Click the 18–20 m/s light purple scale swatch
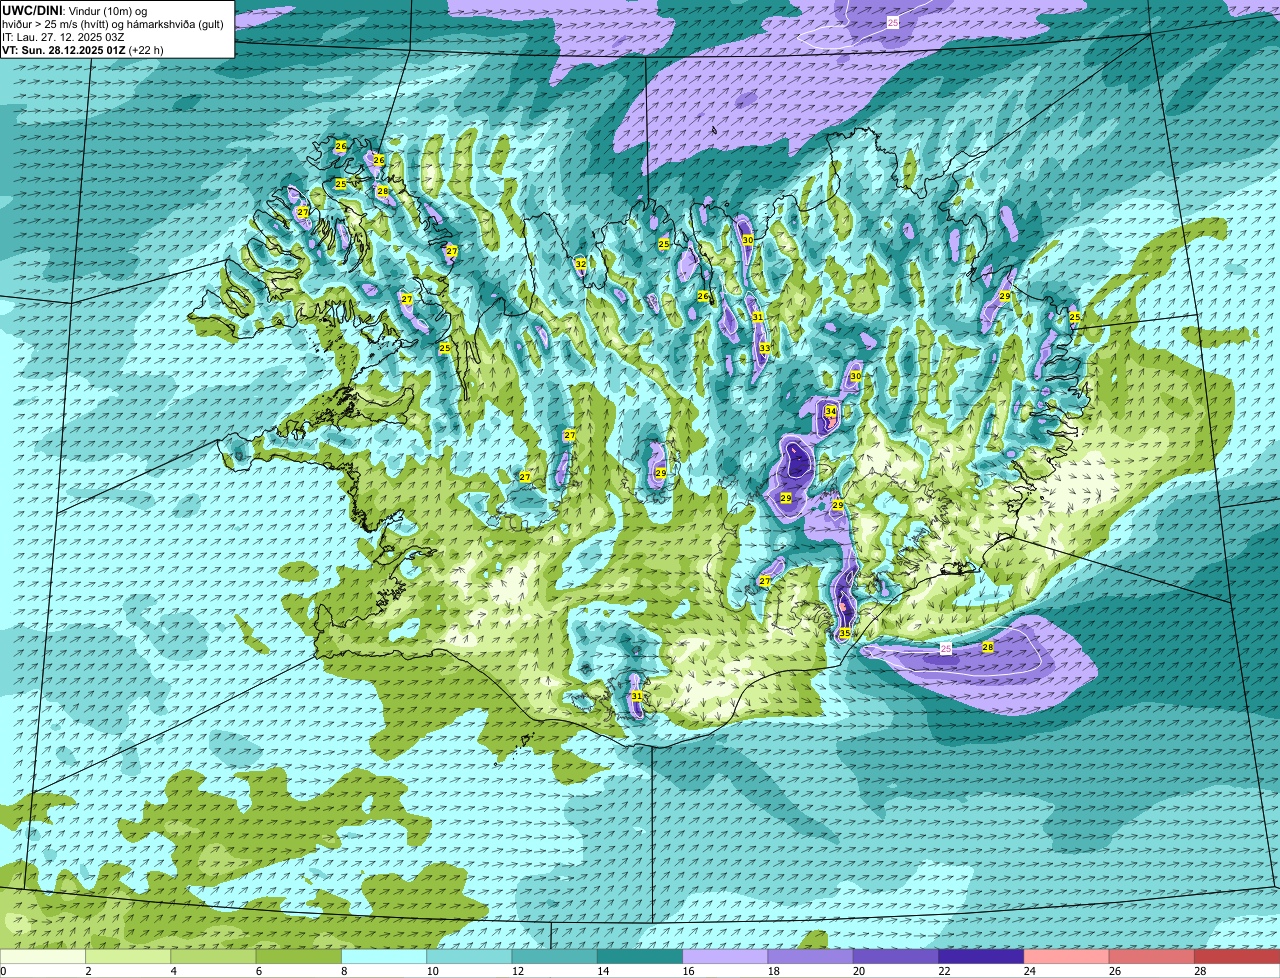This screenshot has height=978, width=1280. click(x=810, y=956)
